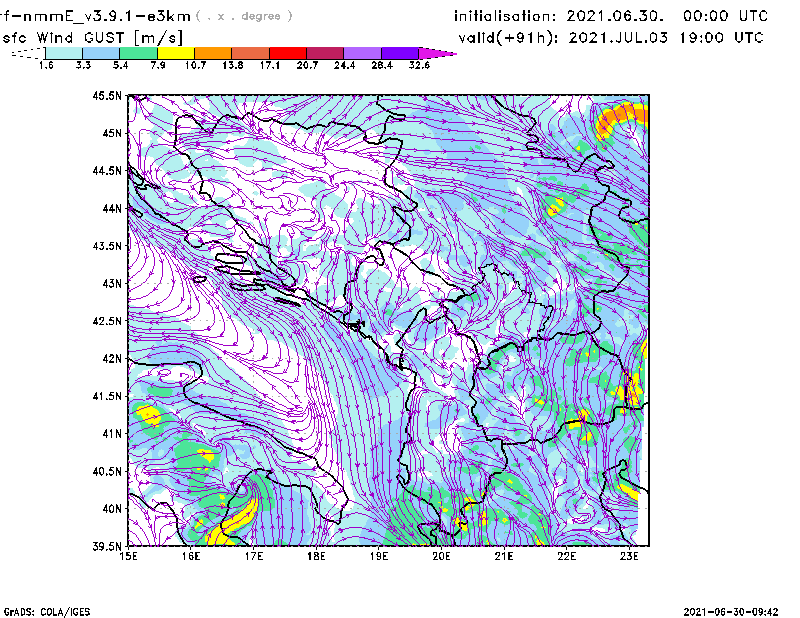This screenshot has height=618, width=800.
Task: Click legend value '32.6'
Action: point(419,65)
